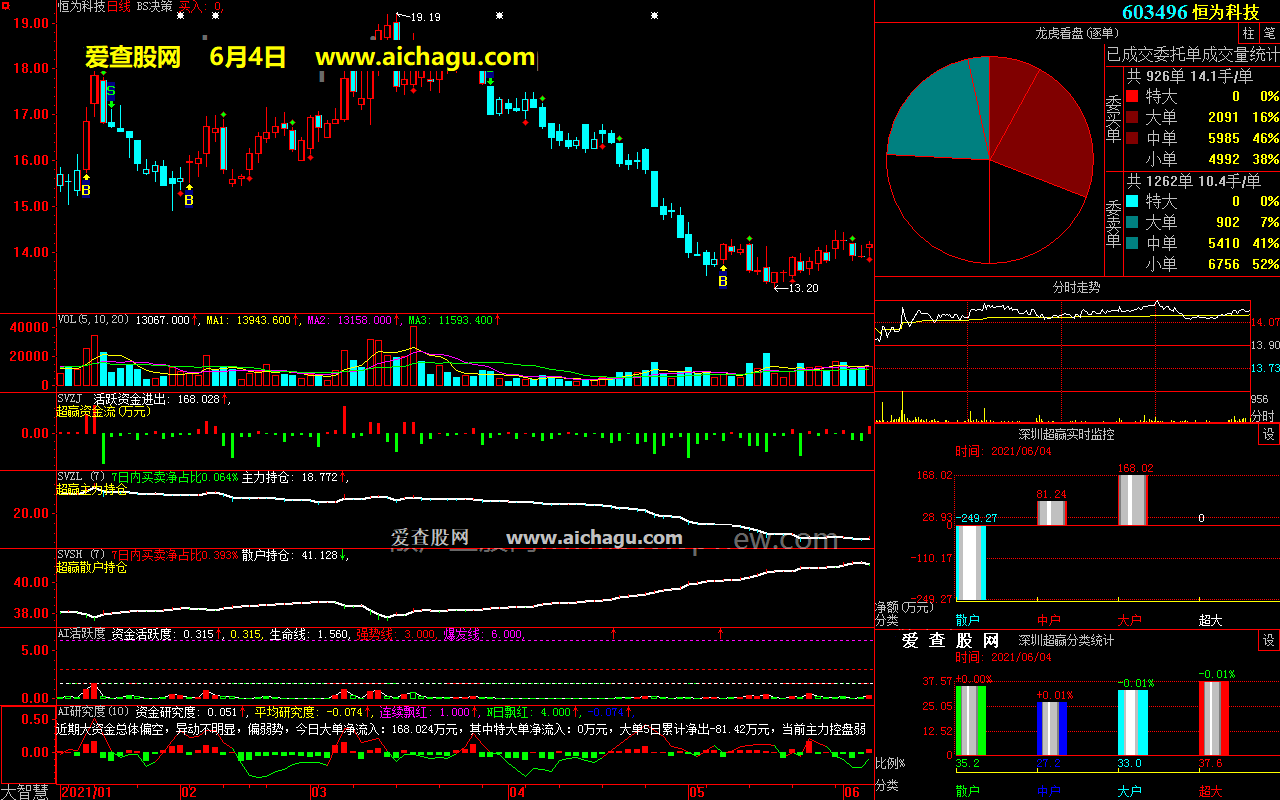This screenshot has width=1280, height=800.
Task: Click the 中户 bar showing 81.24
Action: [x=1052, y=513]
